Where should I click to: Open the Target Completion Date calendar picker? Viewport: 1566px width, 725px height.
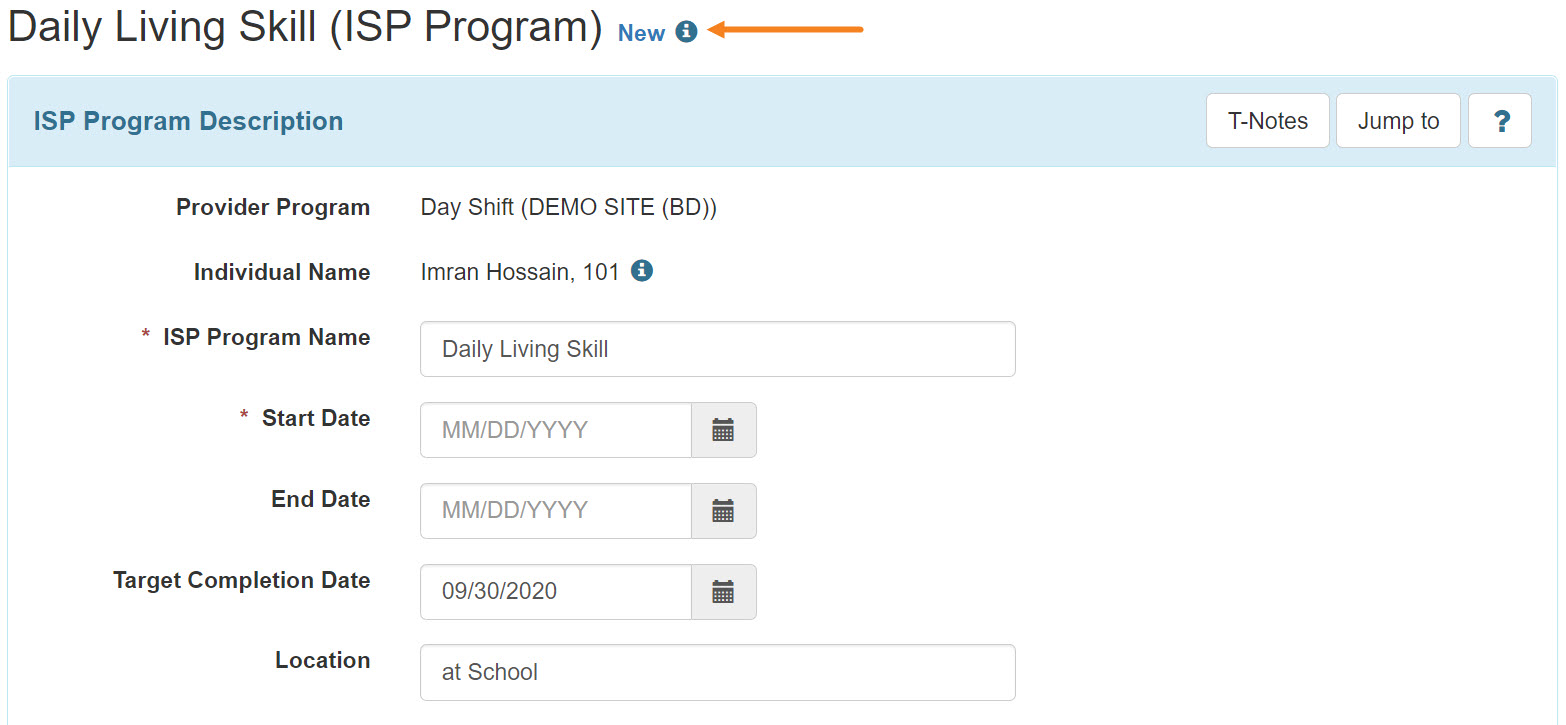tap(723, 592)
